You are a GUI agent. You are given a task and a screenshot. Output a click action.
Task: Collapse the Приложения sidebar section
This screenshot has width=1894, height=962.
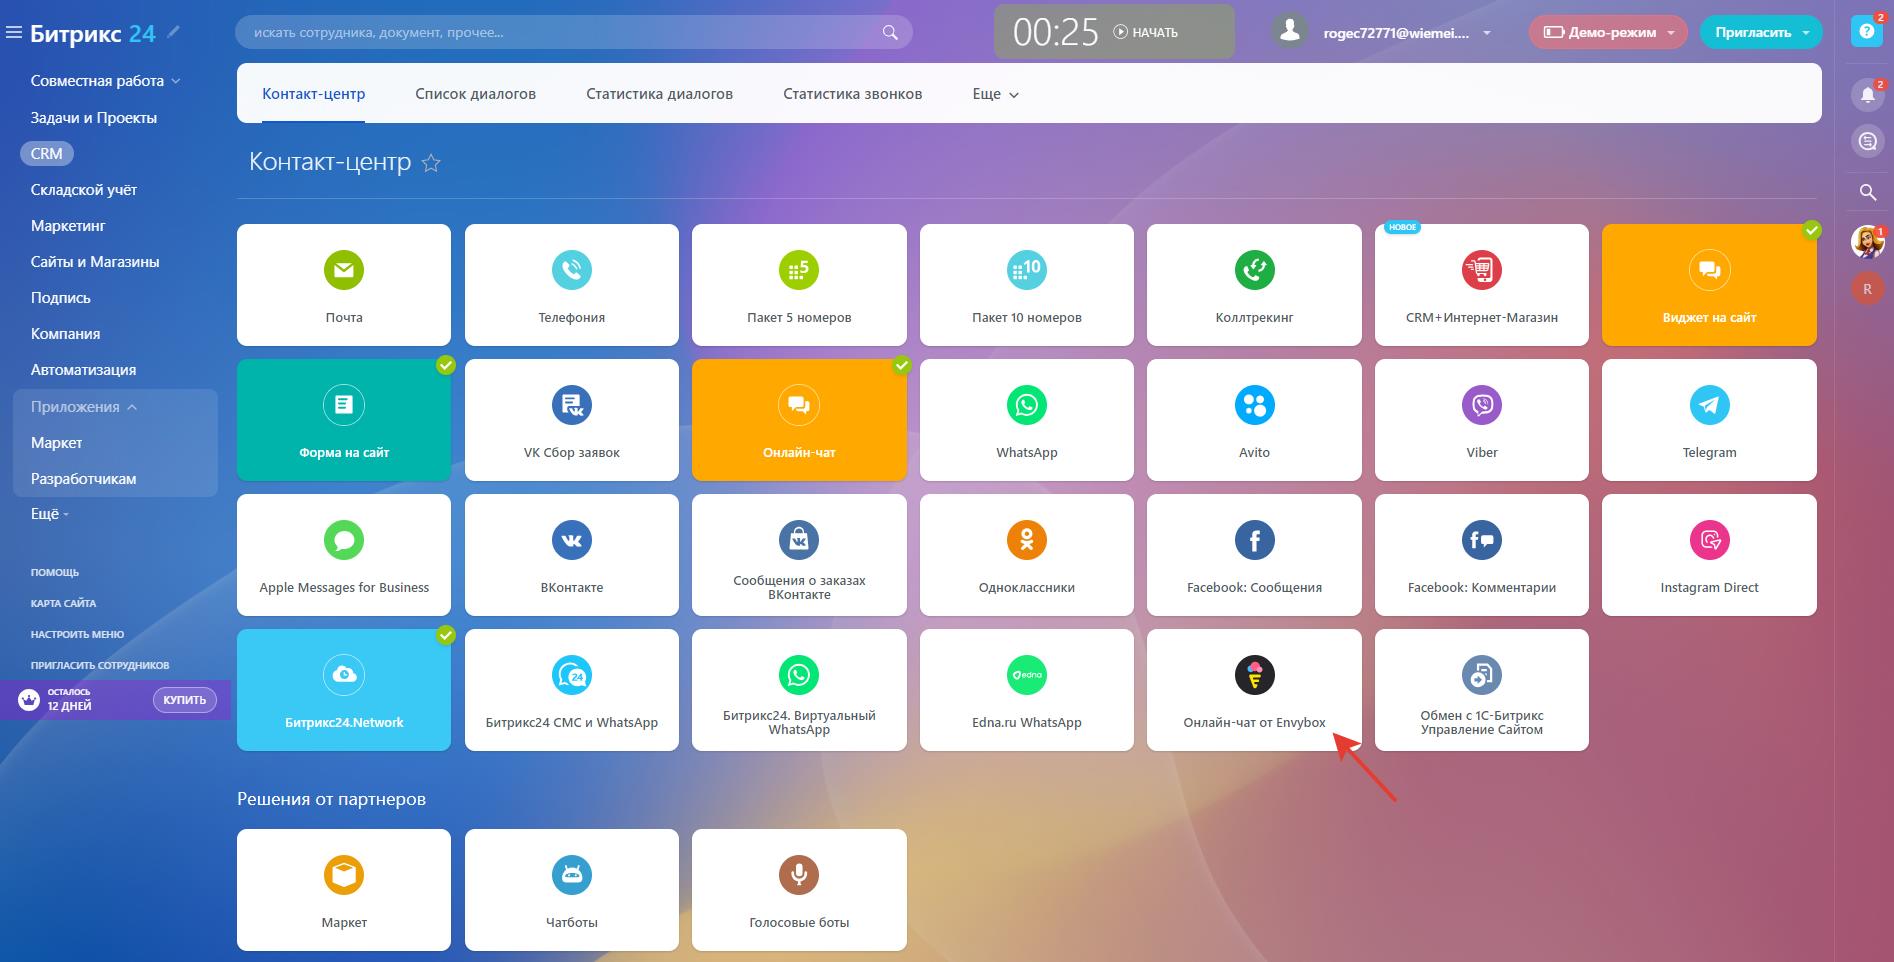(x=84, y=407)
